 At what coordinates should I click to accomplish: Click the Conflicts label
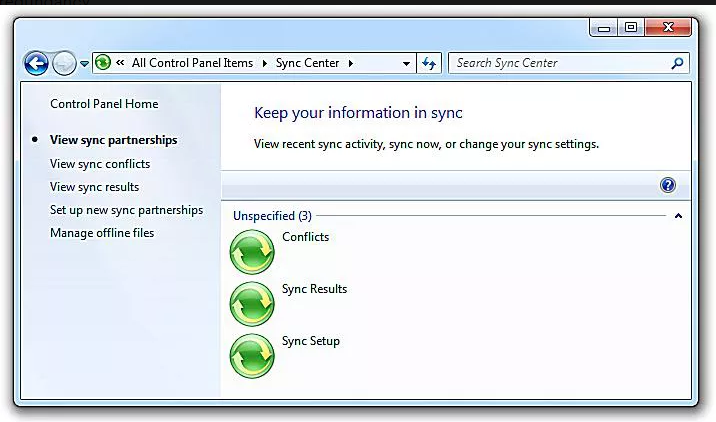[305, 237]
